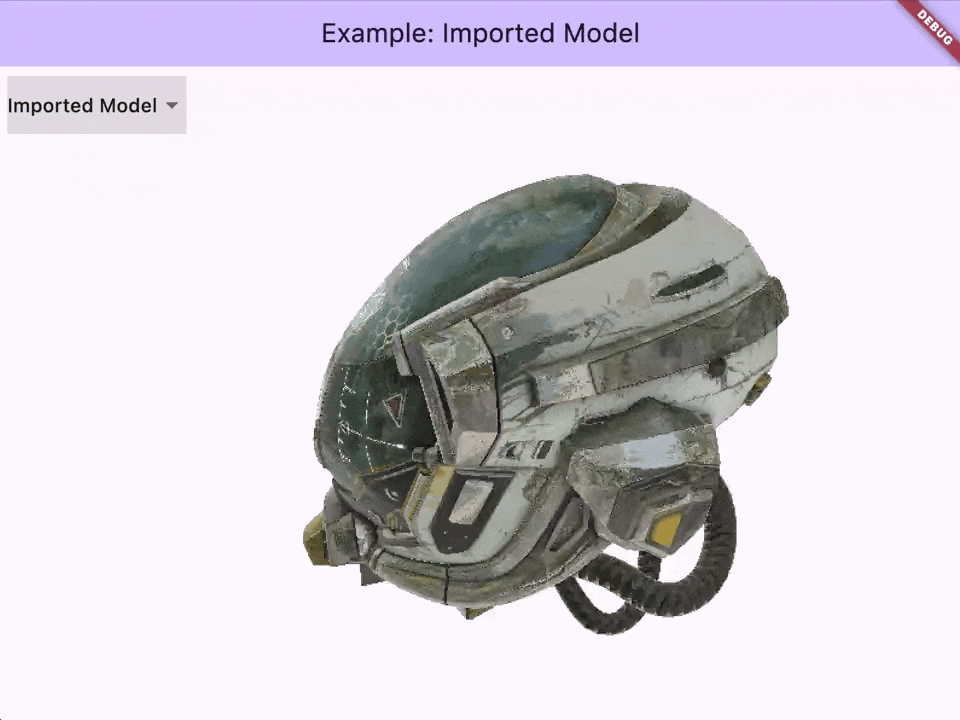960x720 pixels.
Task: Click the DEBUG banner ribbon
Action: pos(934,26)
